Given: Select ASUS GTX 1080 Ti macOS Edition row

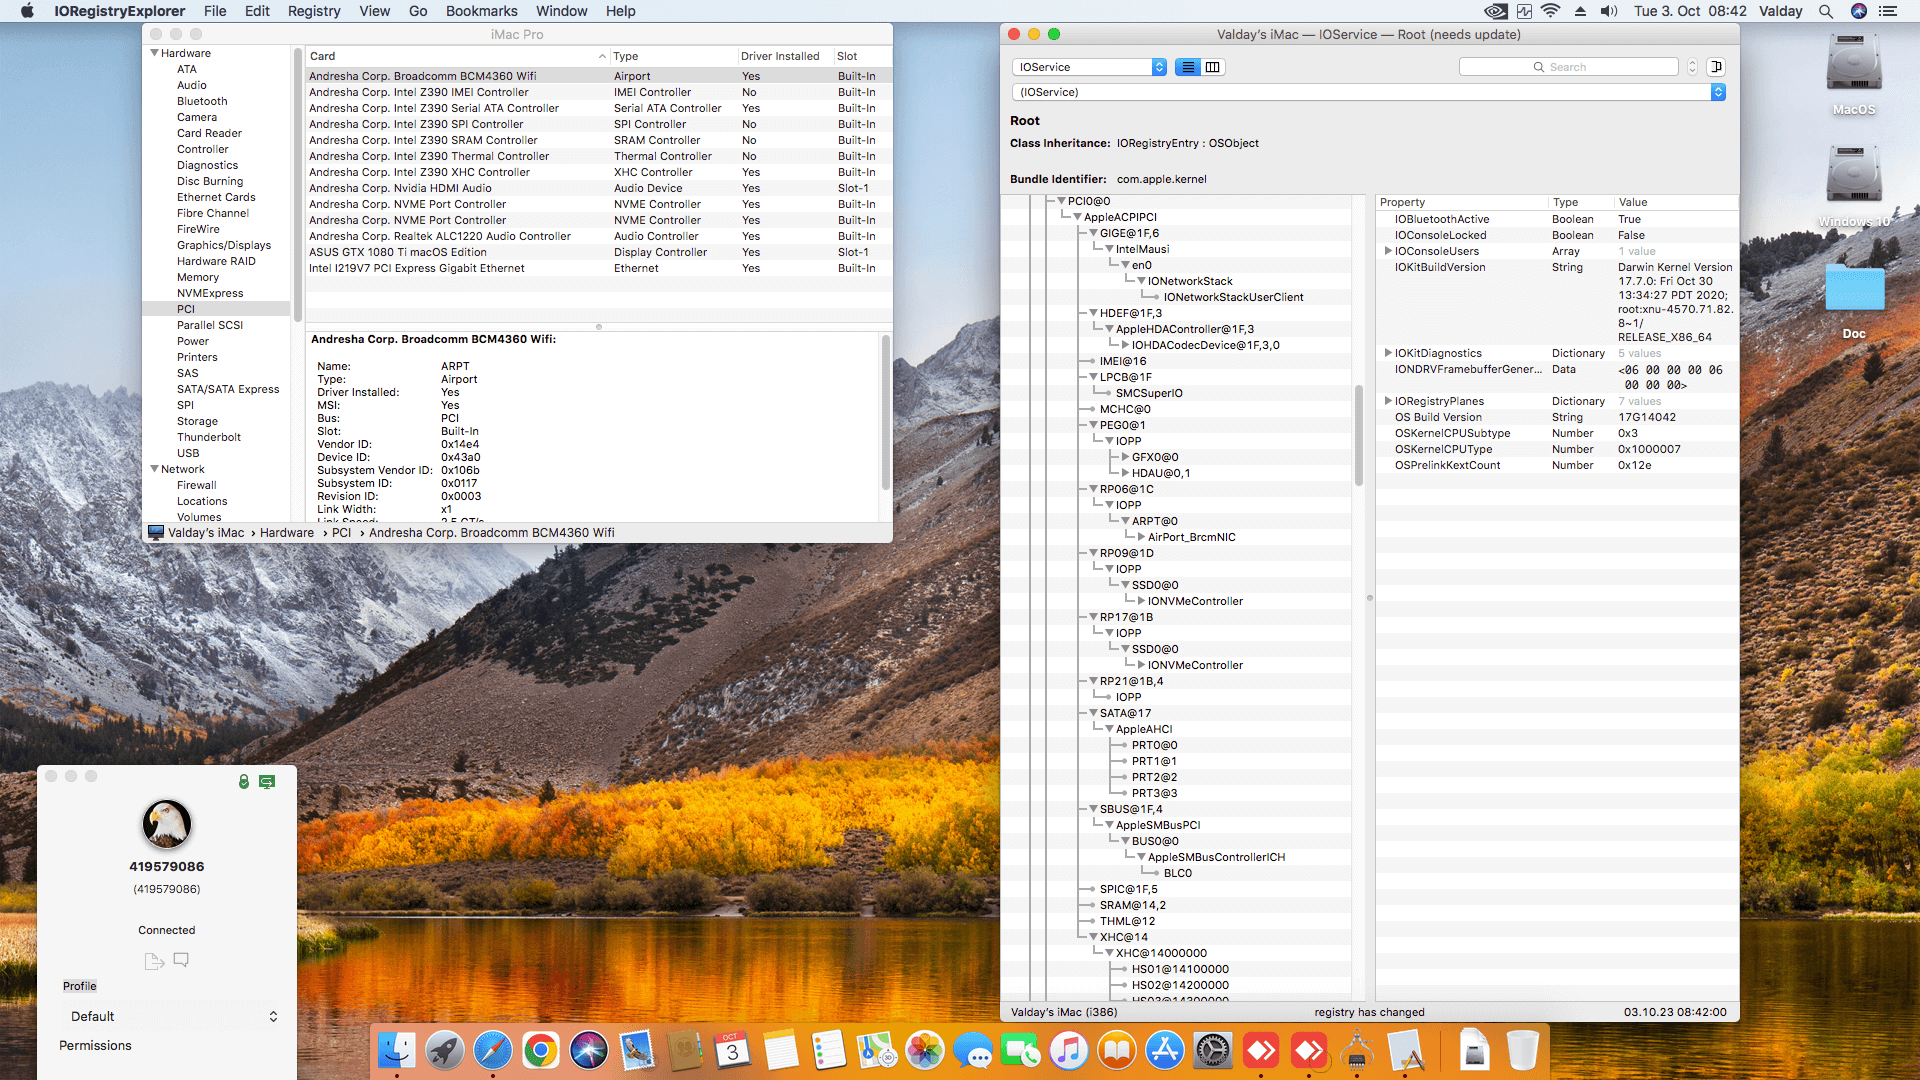Looking at the screenshot, I should point(598,252).
